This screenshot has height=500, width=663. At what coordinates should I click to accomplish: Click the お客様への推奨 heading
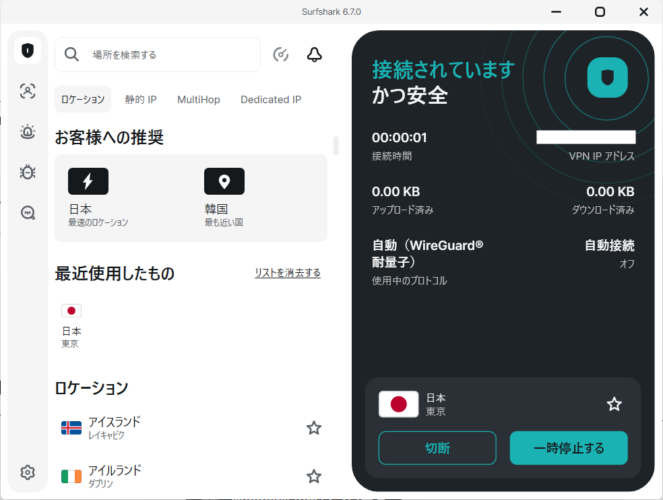click(109, 137)
